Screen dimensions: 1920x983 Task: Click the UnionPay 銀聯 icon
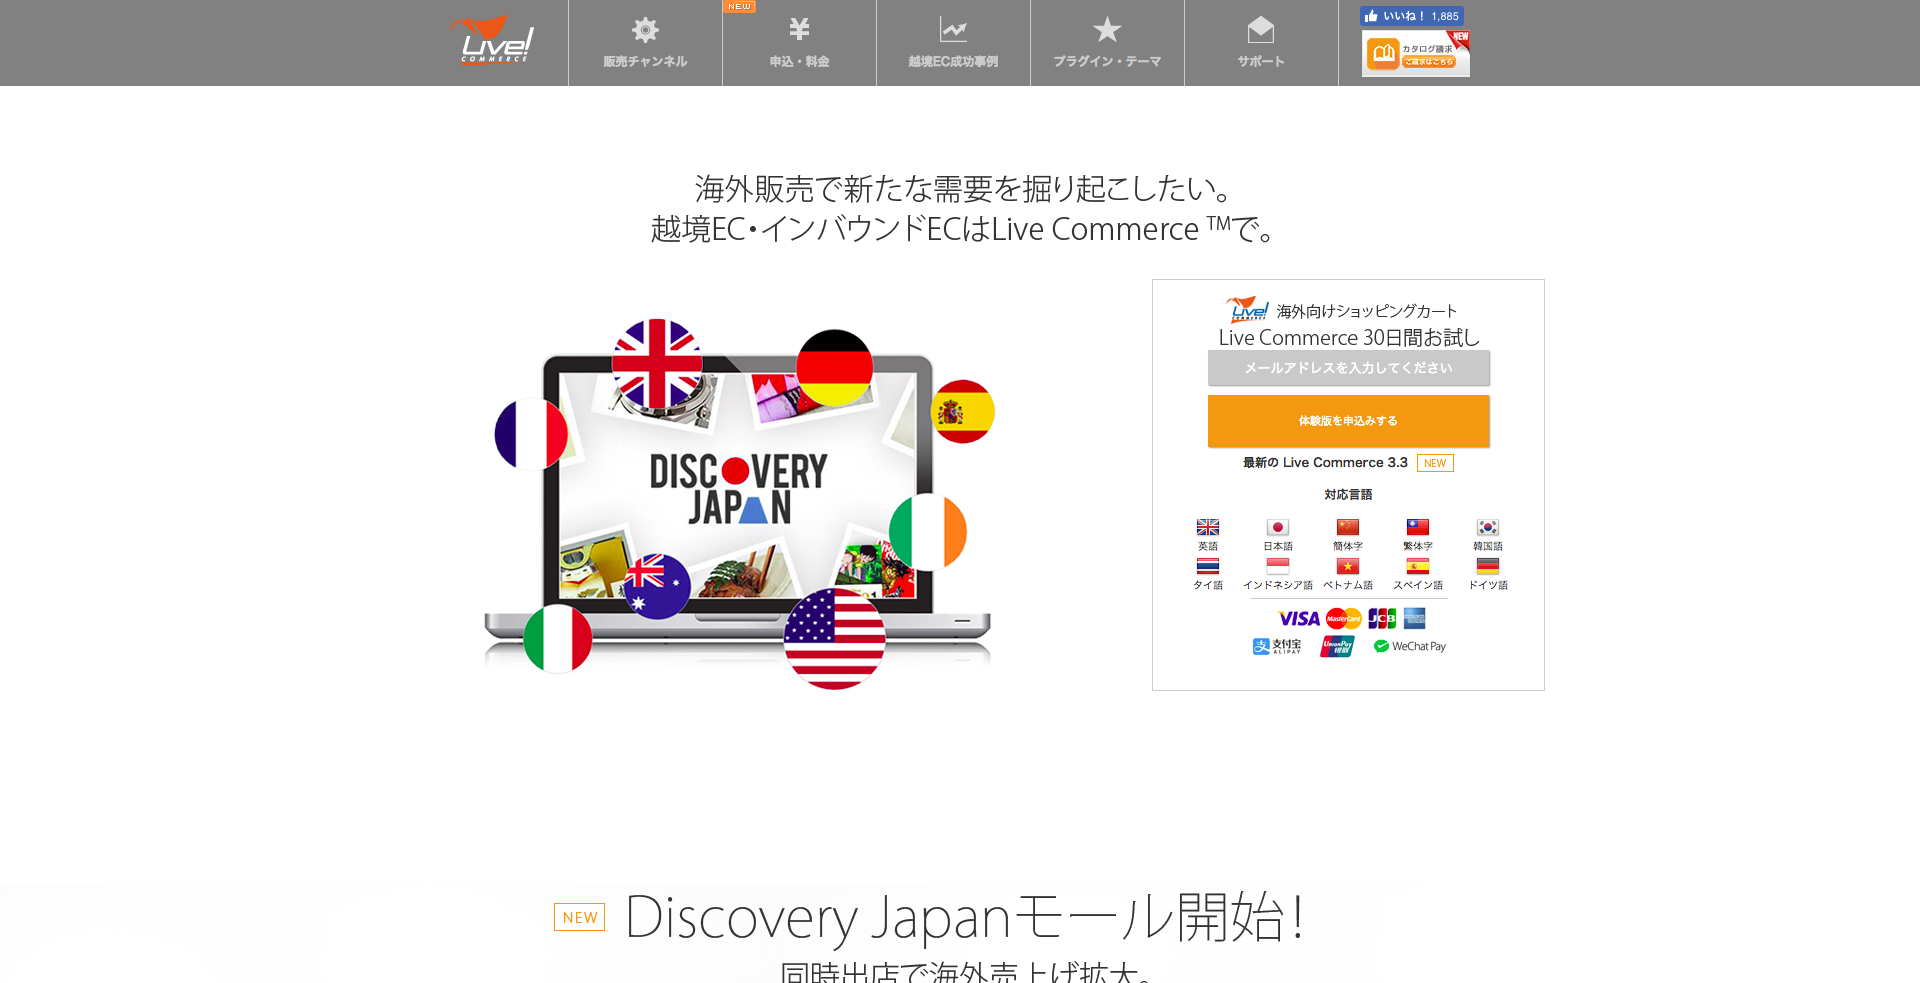1337,647
